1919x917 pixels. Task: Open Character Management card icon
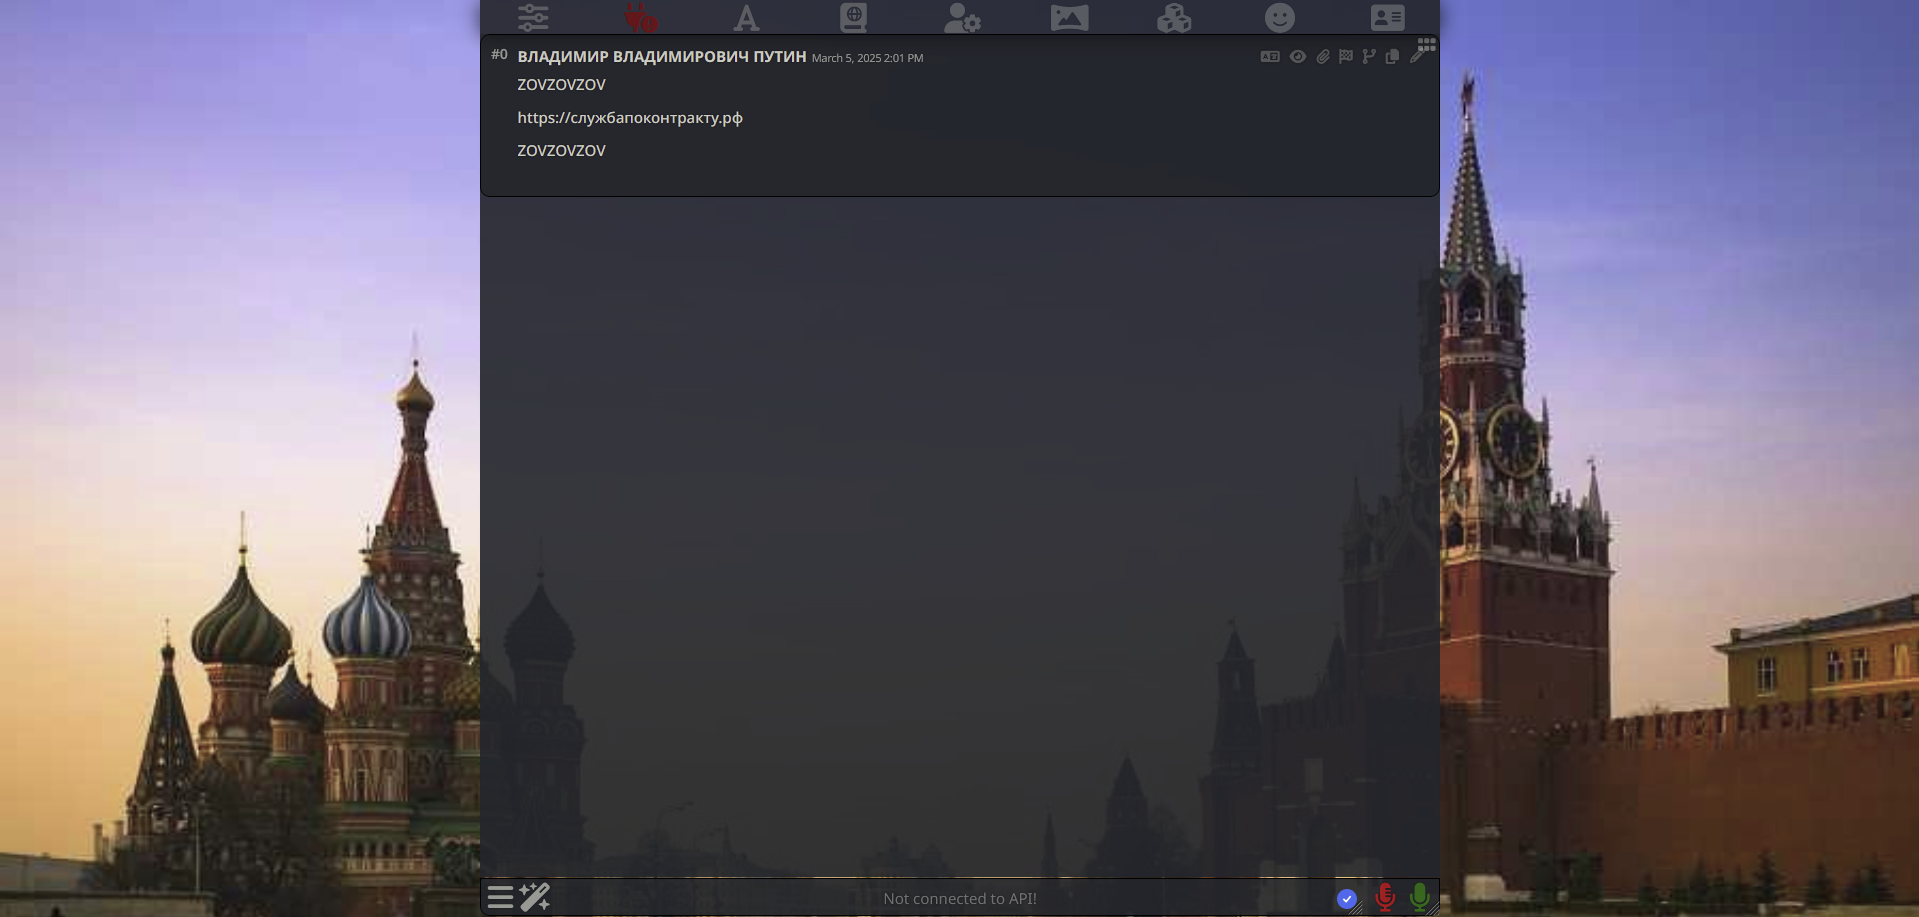tap(1387, 17)
